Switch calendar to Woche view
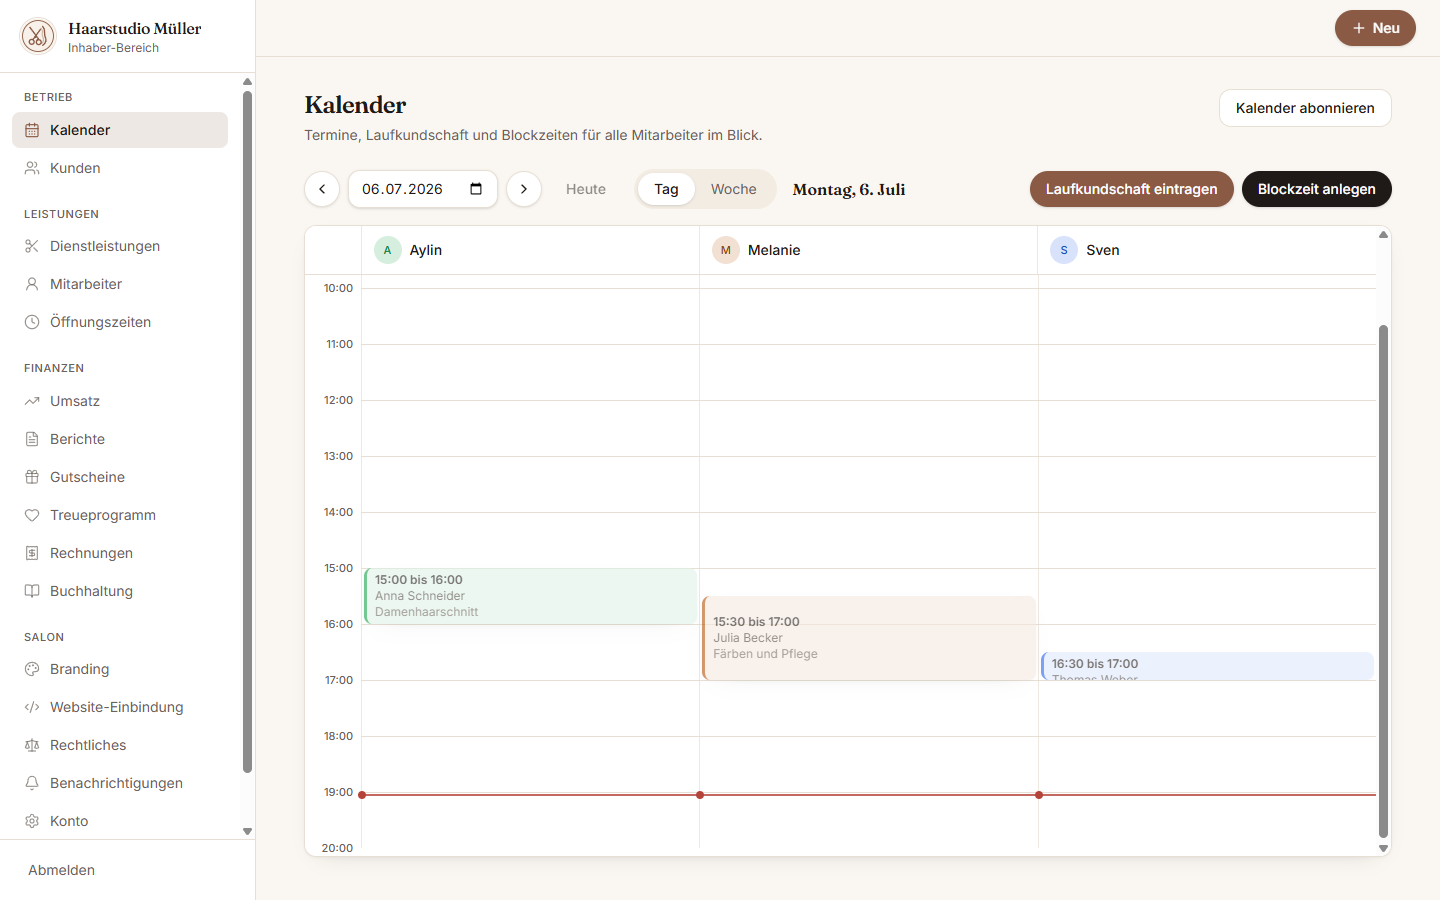This screenshot has height=900, width=1440. (x=734, y=189)
